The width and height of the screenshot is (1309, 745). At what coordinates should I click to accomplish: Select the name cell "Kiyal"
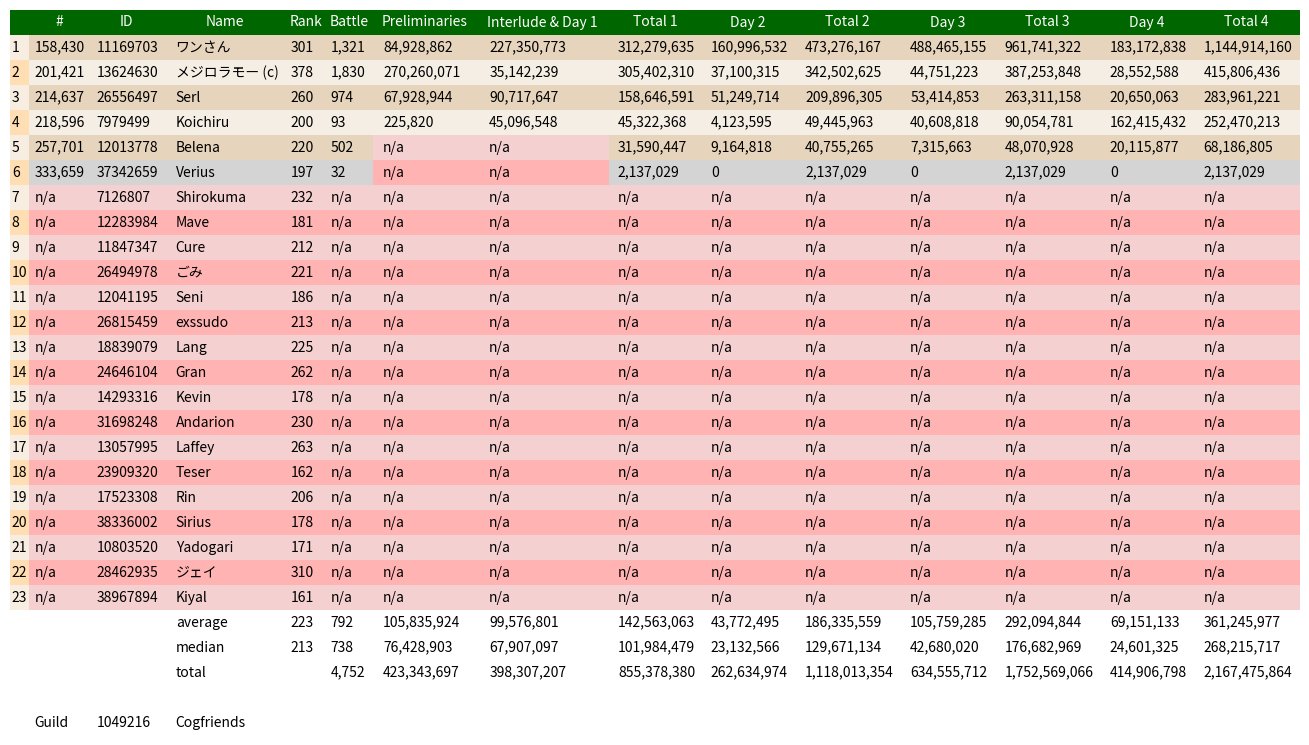[191, 597]
